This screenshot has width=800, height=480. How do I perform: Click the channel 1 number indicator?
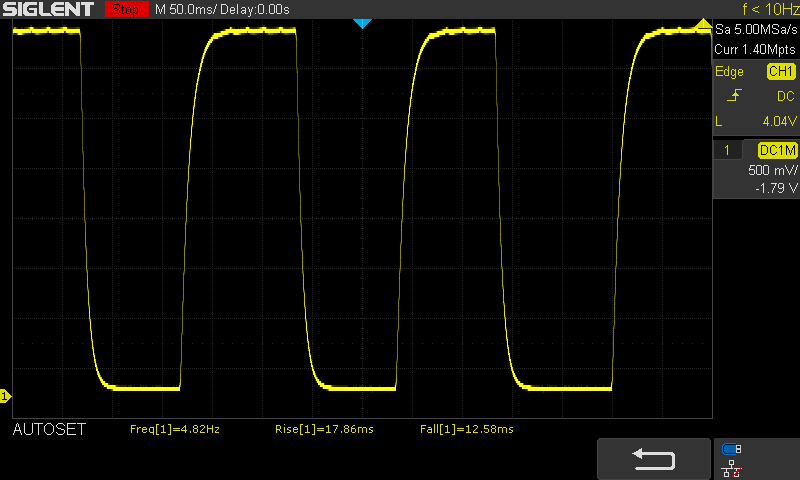tap(727, 150)
